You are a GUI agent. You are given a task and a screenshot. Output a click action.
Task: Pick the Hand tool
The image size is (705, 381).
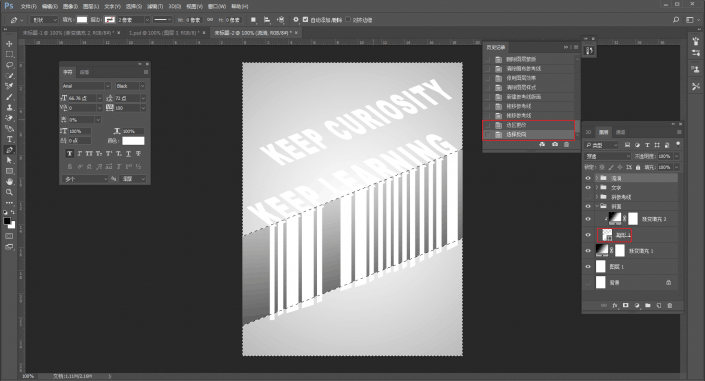9,182
